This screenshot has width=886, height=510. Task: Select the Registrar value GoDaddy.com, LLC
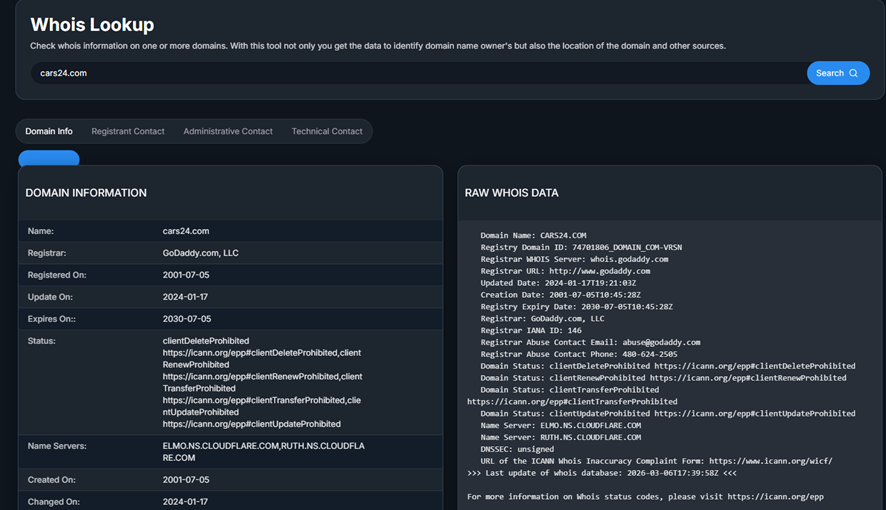pyautogui.click(x=201, y=253)
